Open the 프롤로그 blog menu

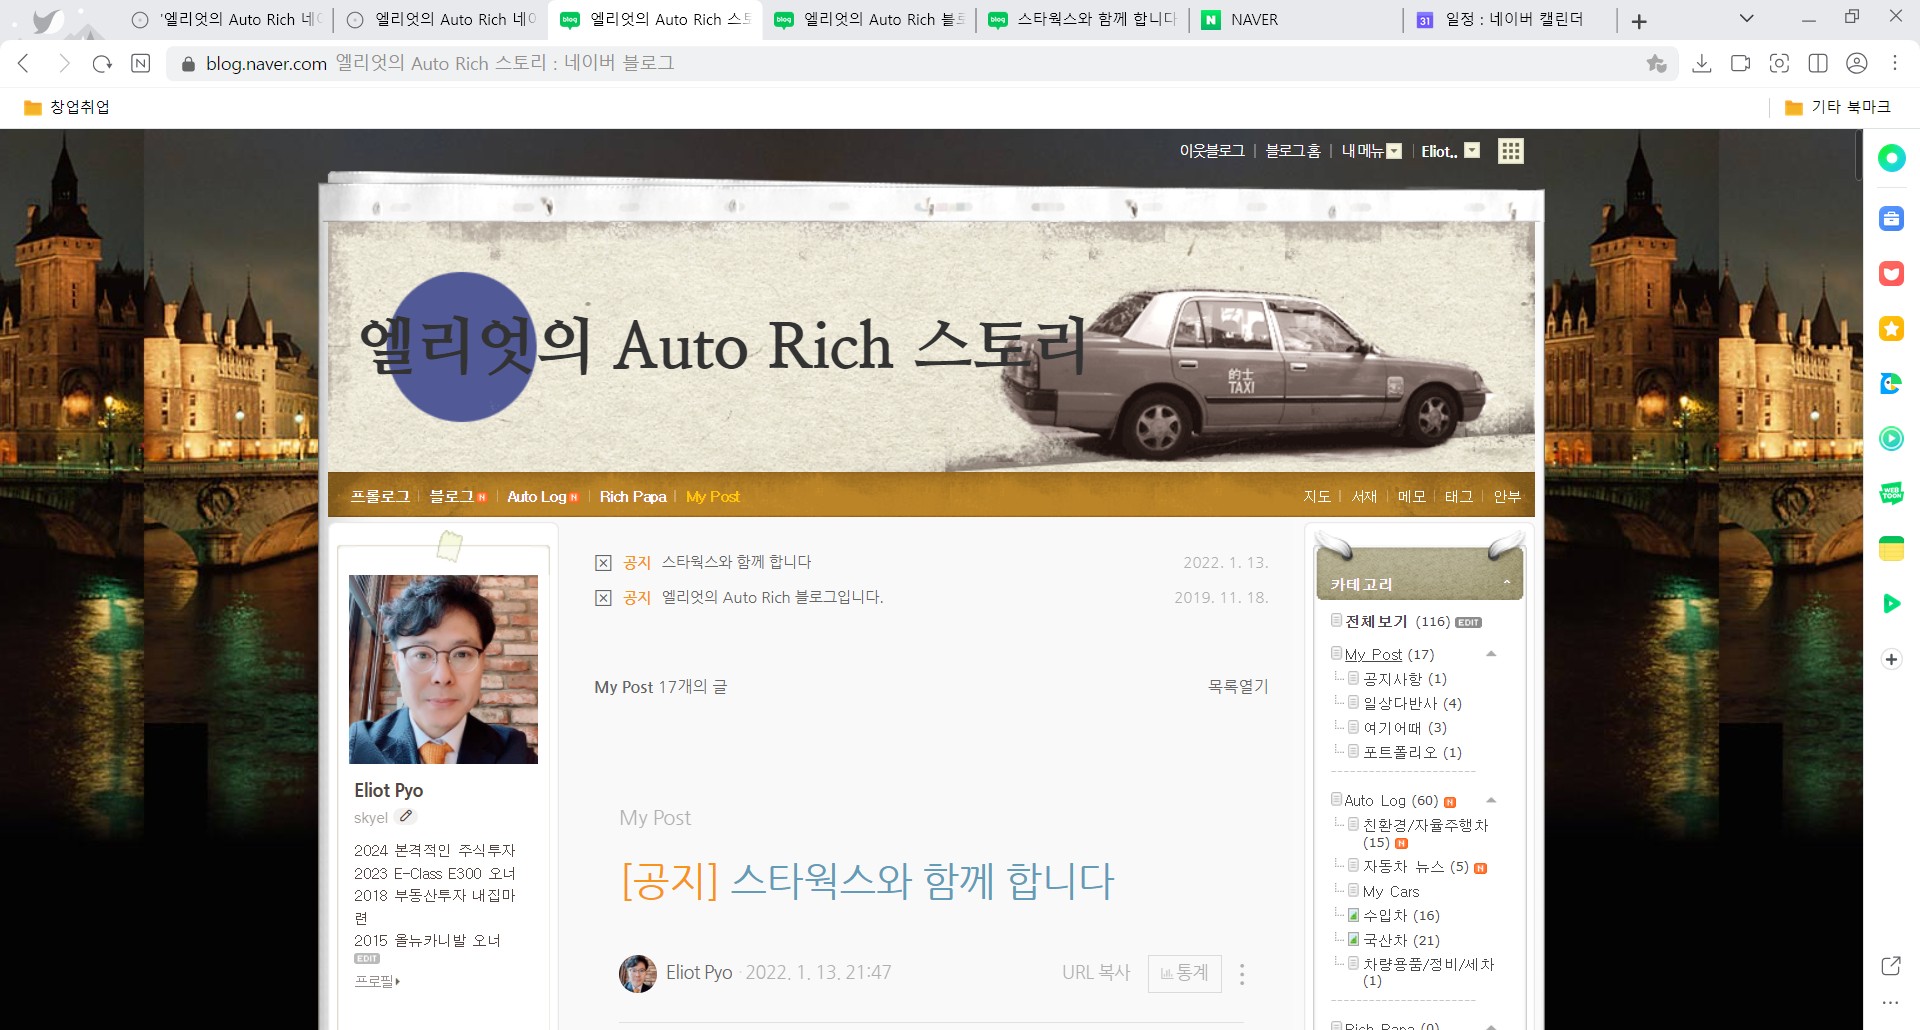[380, 496]
